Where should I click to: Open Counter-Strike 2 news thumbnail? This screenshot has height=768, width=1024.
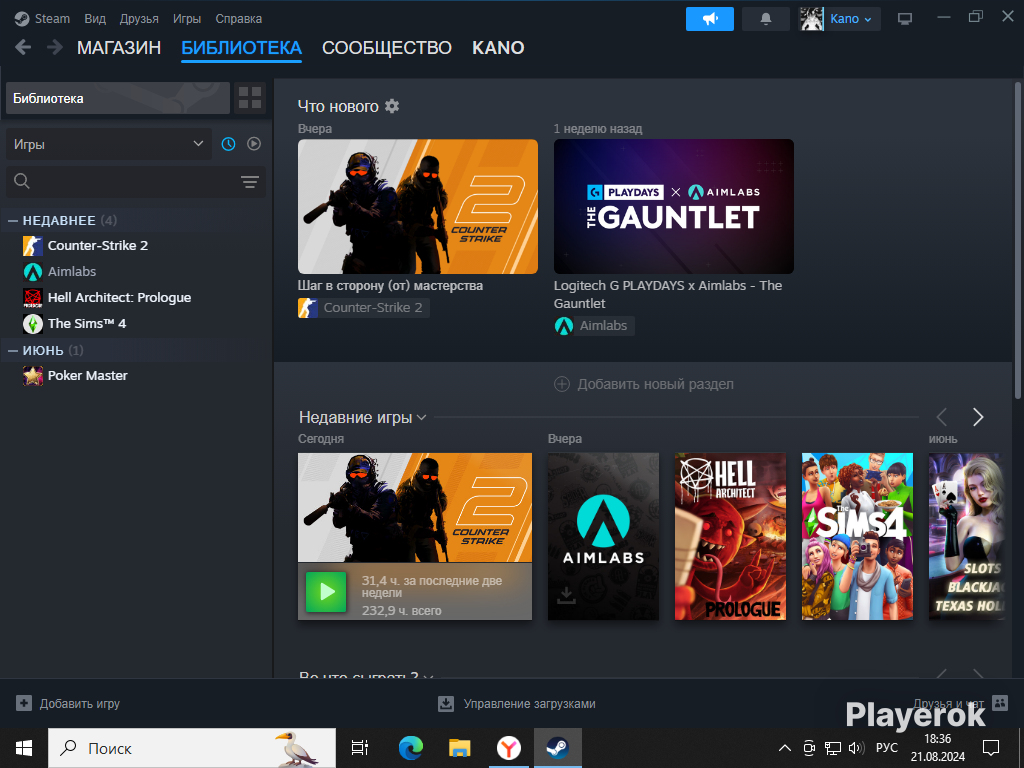418,206
